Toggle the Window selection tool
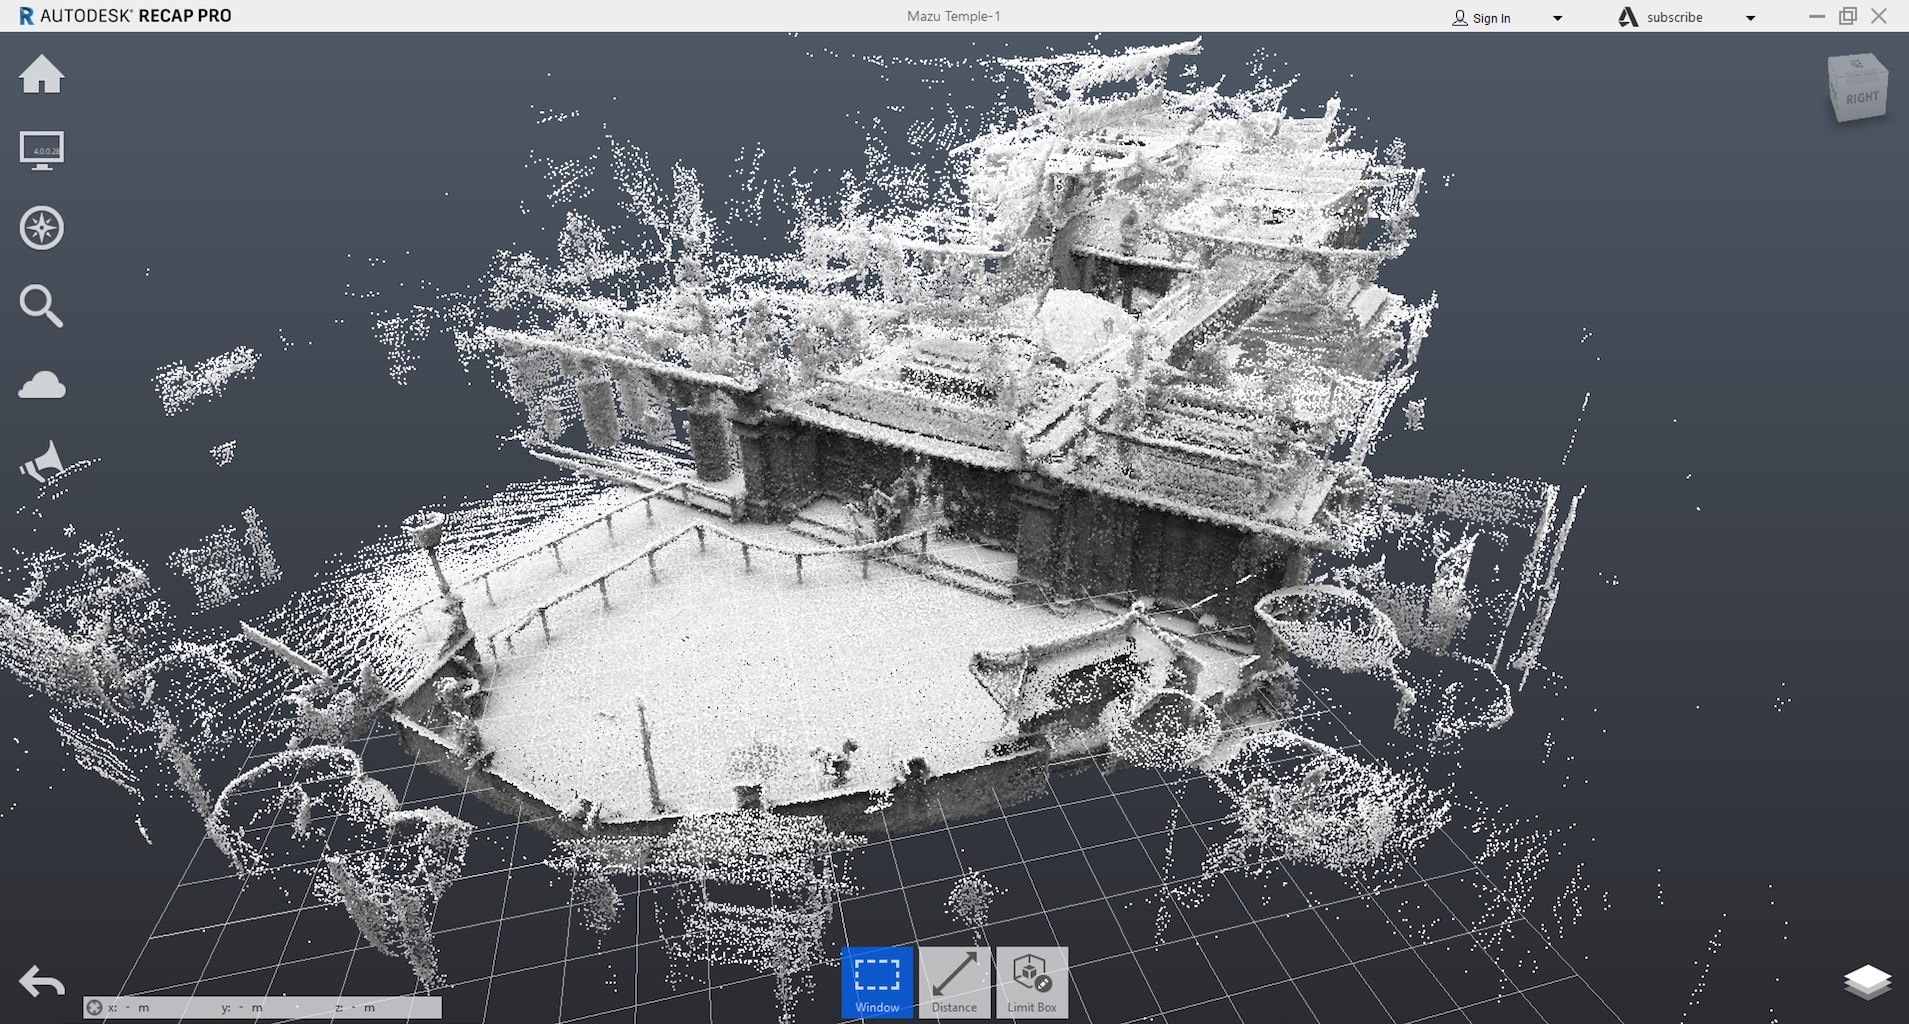 pos(877,982)
